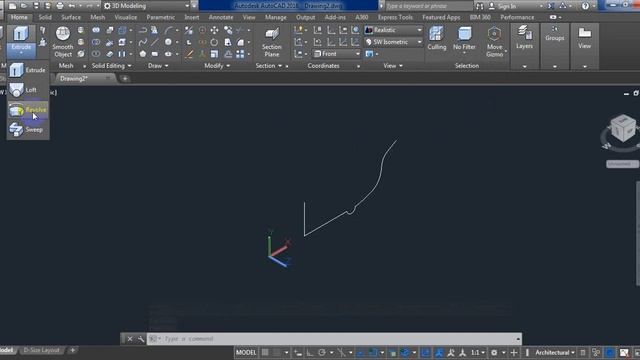Close the command line with the X
640x360 pixels.
click(130, 339)
